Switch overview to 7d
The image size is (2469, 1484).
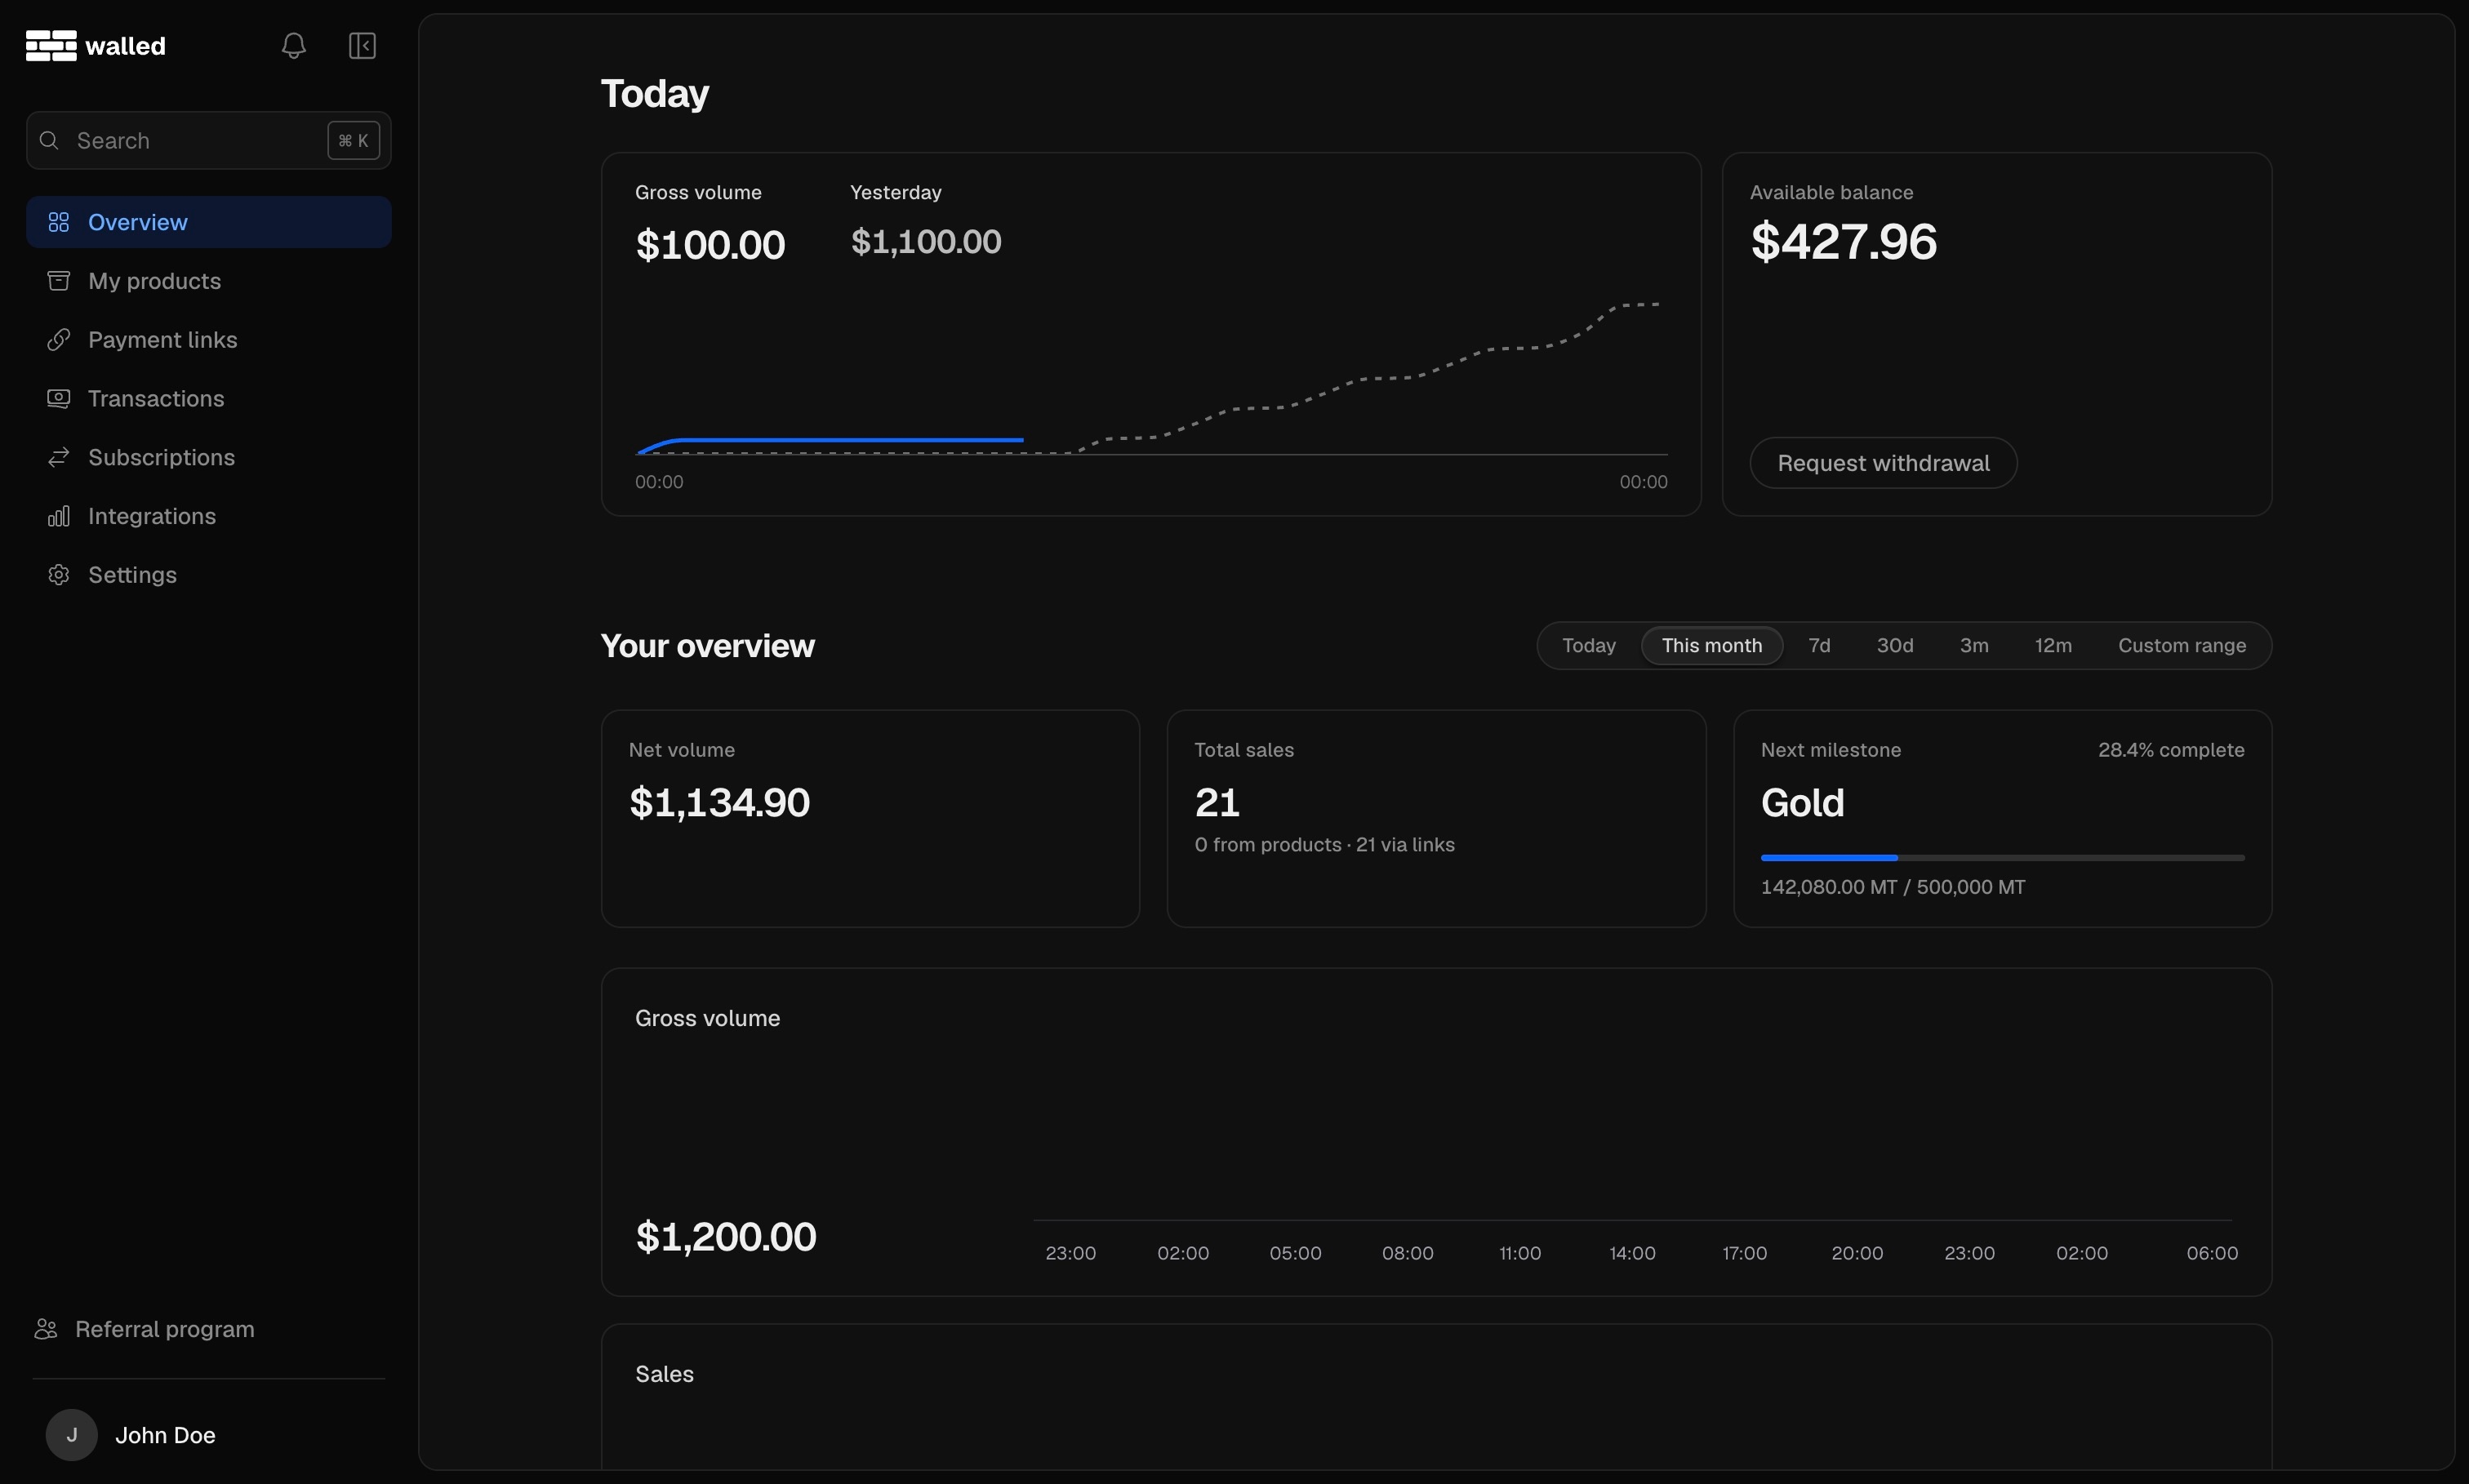(x=1819, y=646)
